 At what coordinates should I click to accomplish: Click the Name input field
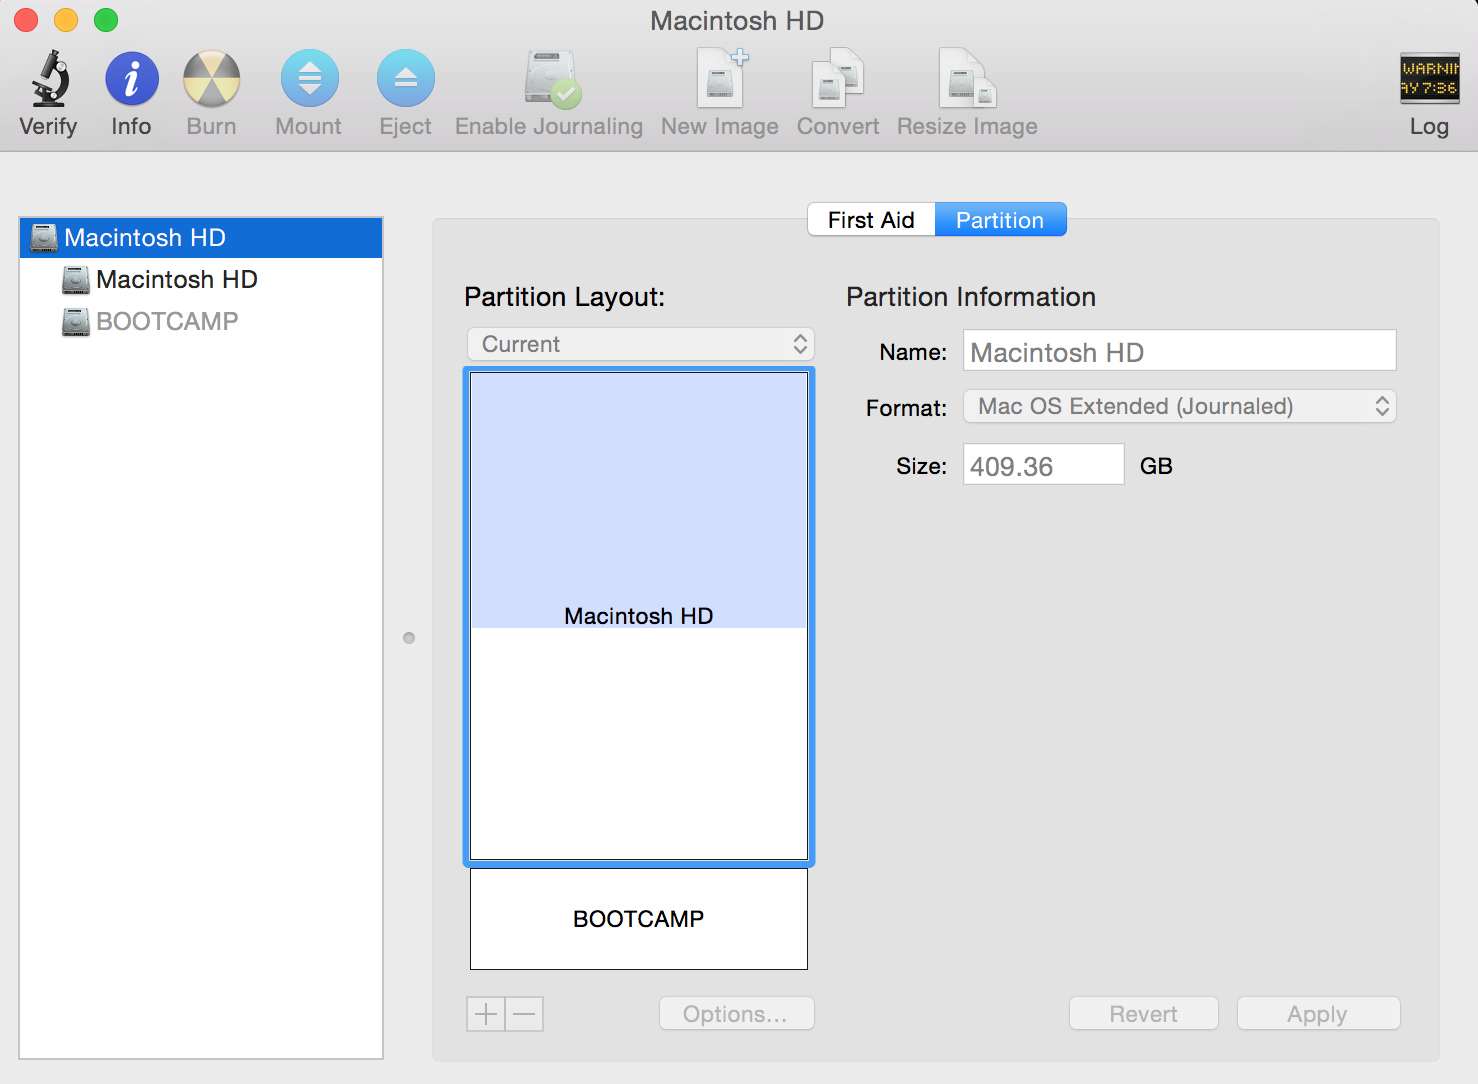pos(1180,351)
